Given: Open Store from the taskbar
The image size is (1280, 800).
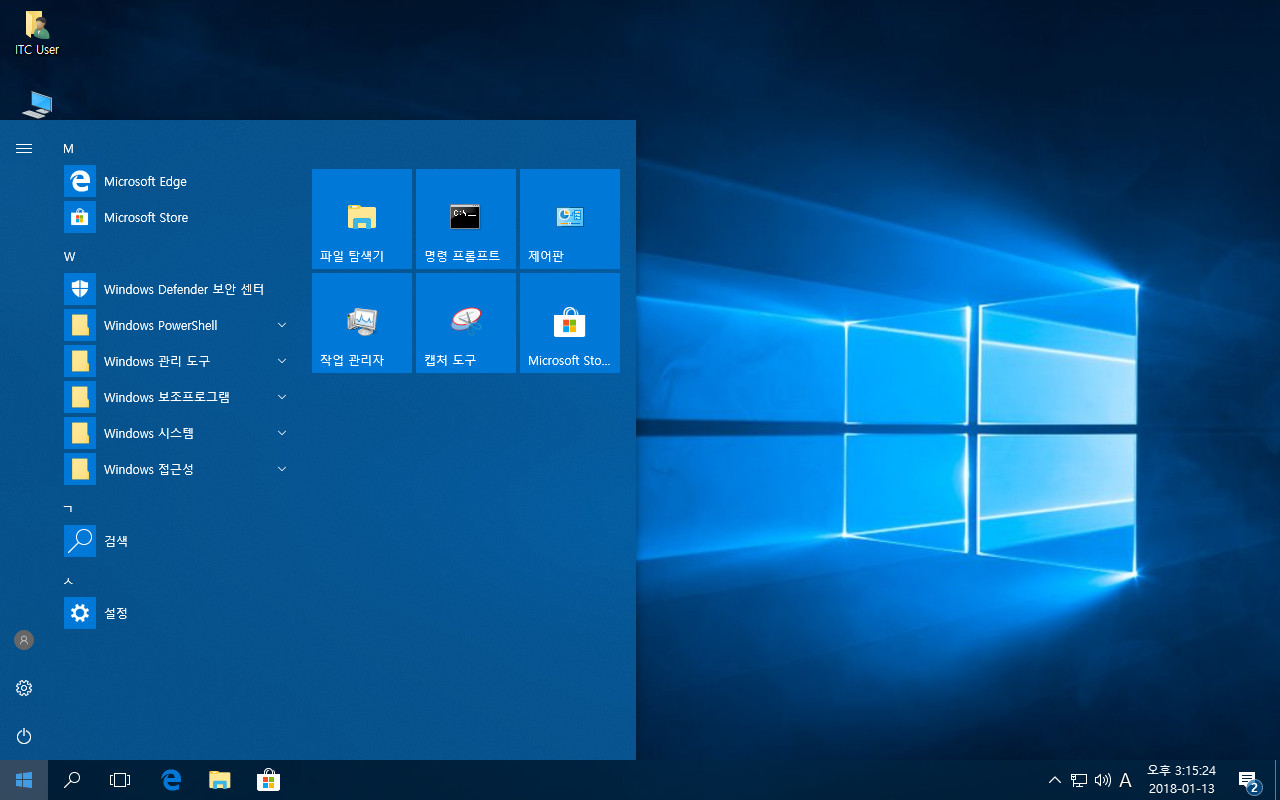Looking at the screenshot, I should pos(268,780).
